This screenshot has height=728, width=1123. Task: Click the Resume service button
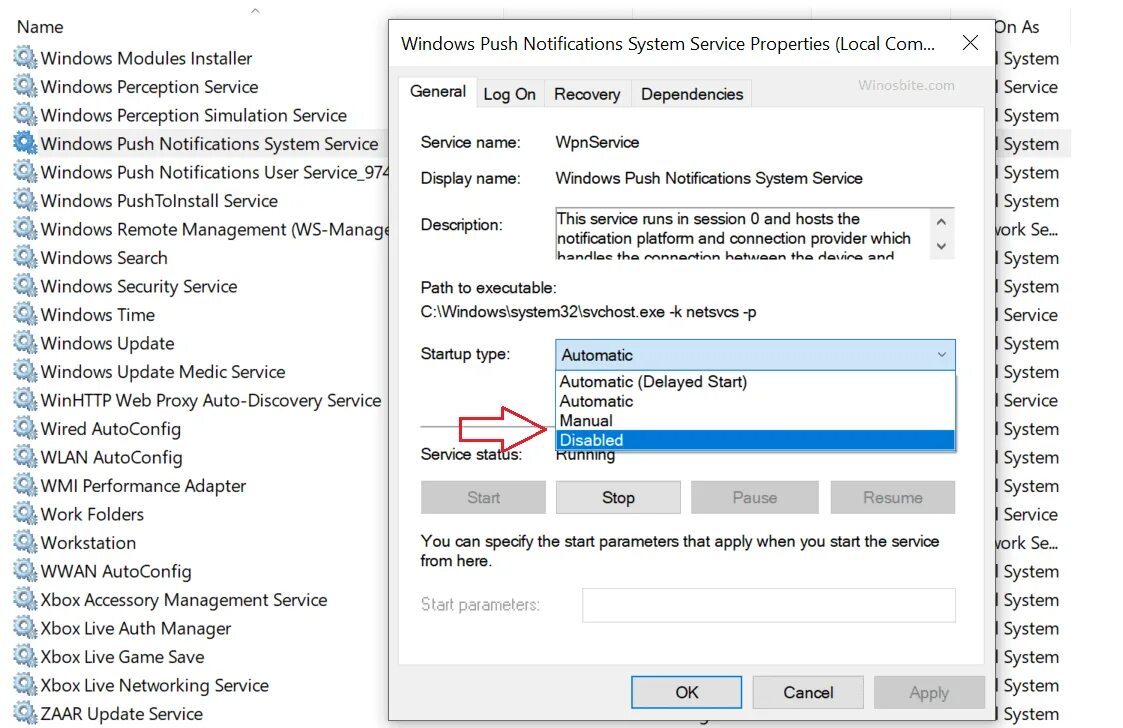tap(892, 497)
